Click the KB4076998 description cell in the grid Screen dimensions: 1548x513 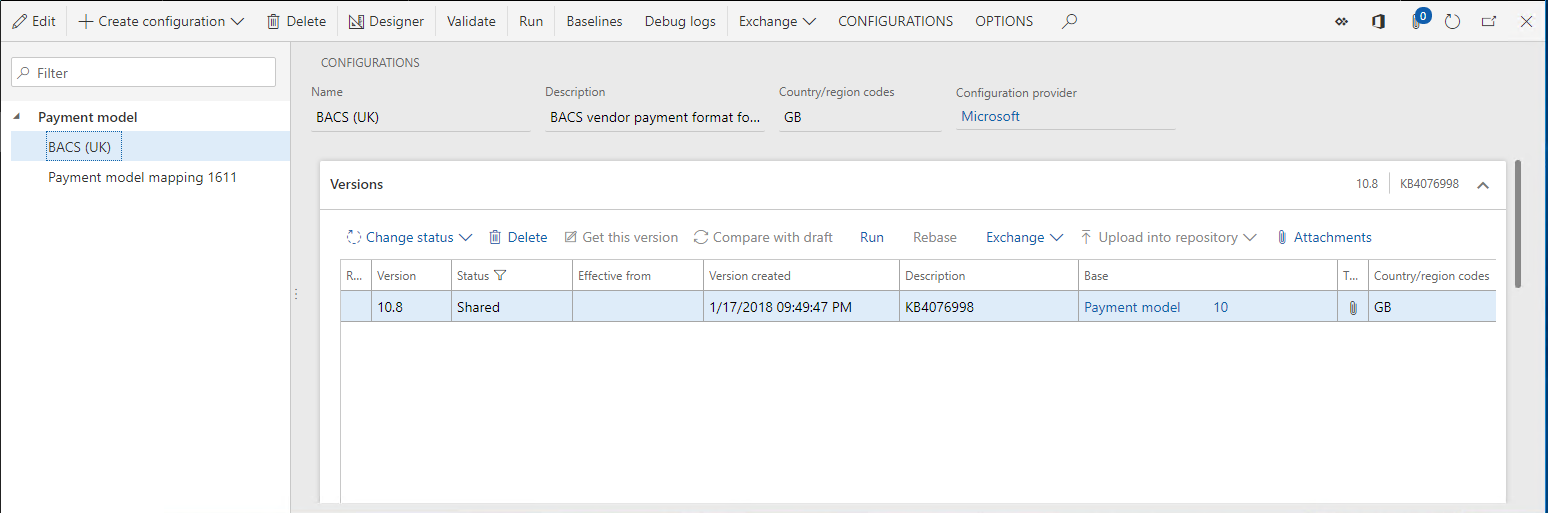point(989,307)
